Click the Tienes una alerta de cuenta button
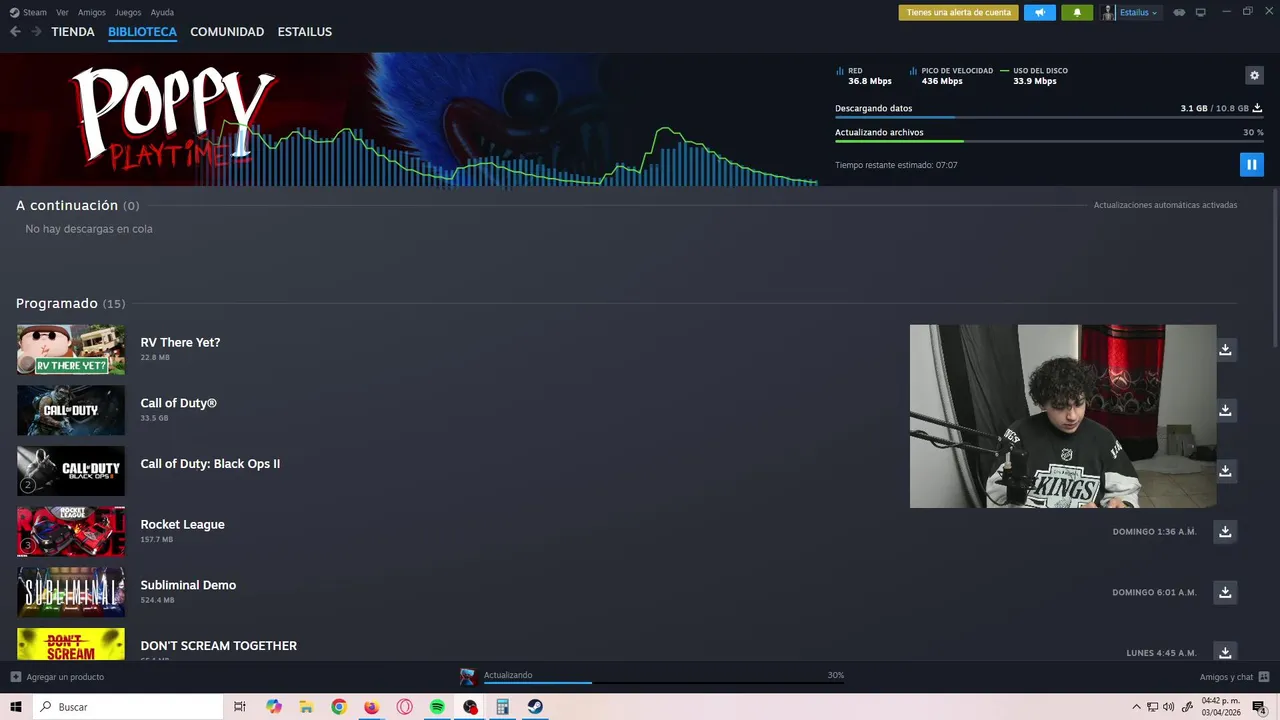Viewport: 1280px width, 720px height. click(x=958, y=13)
